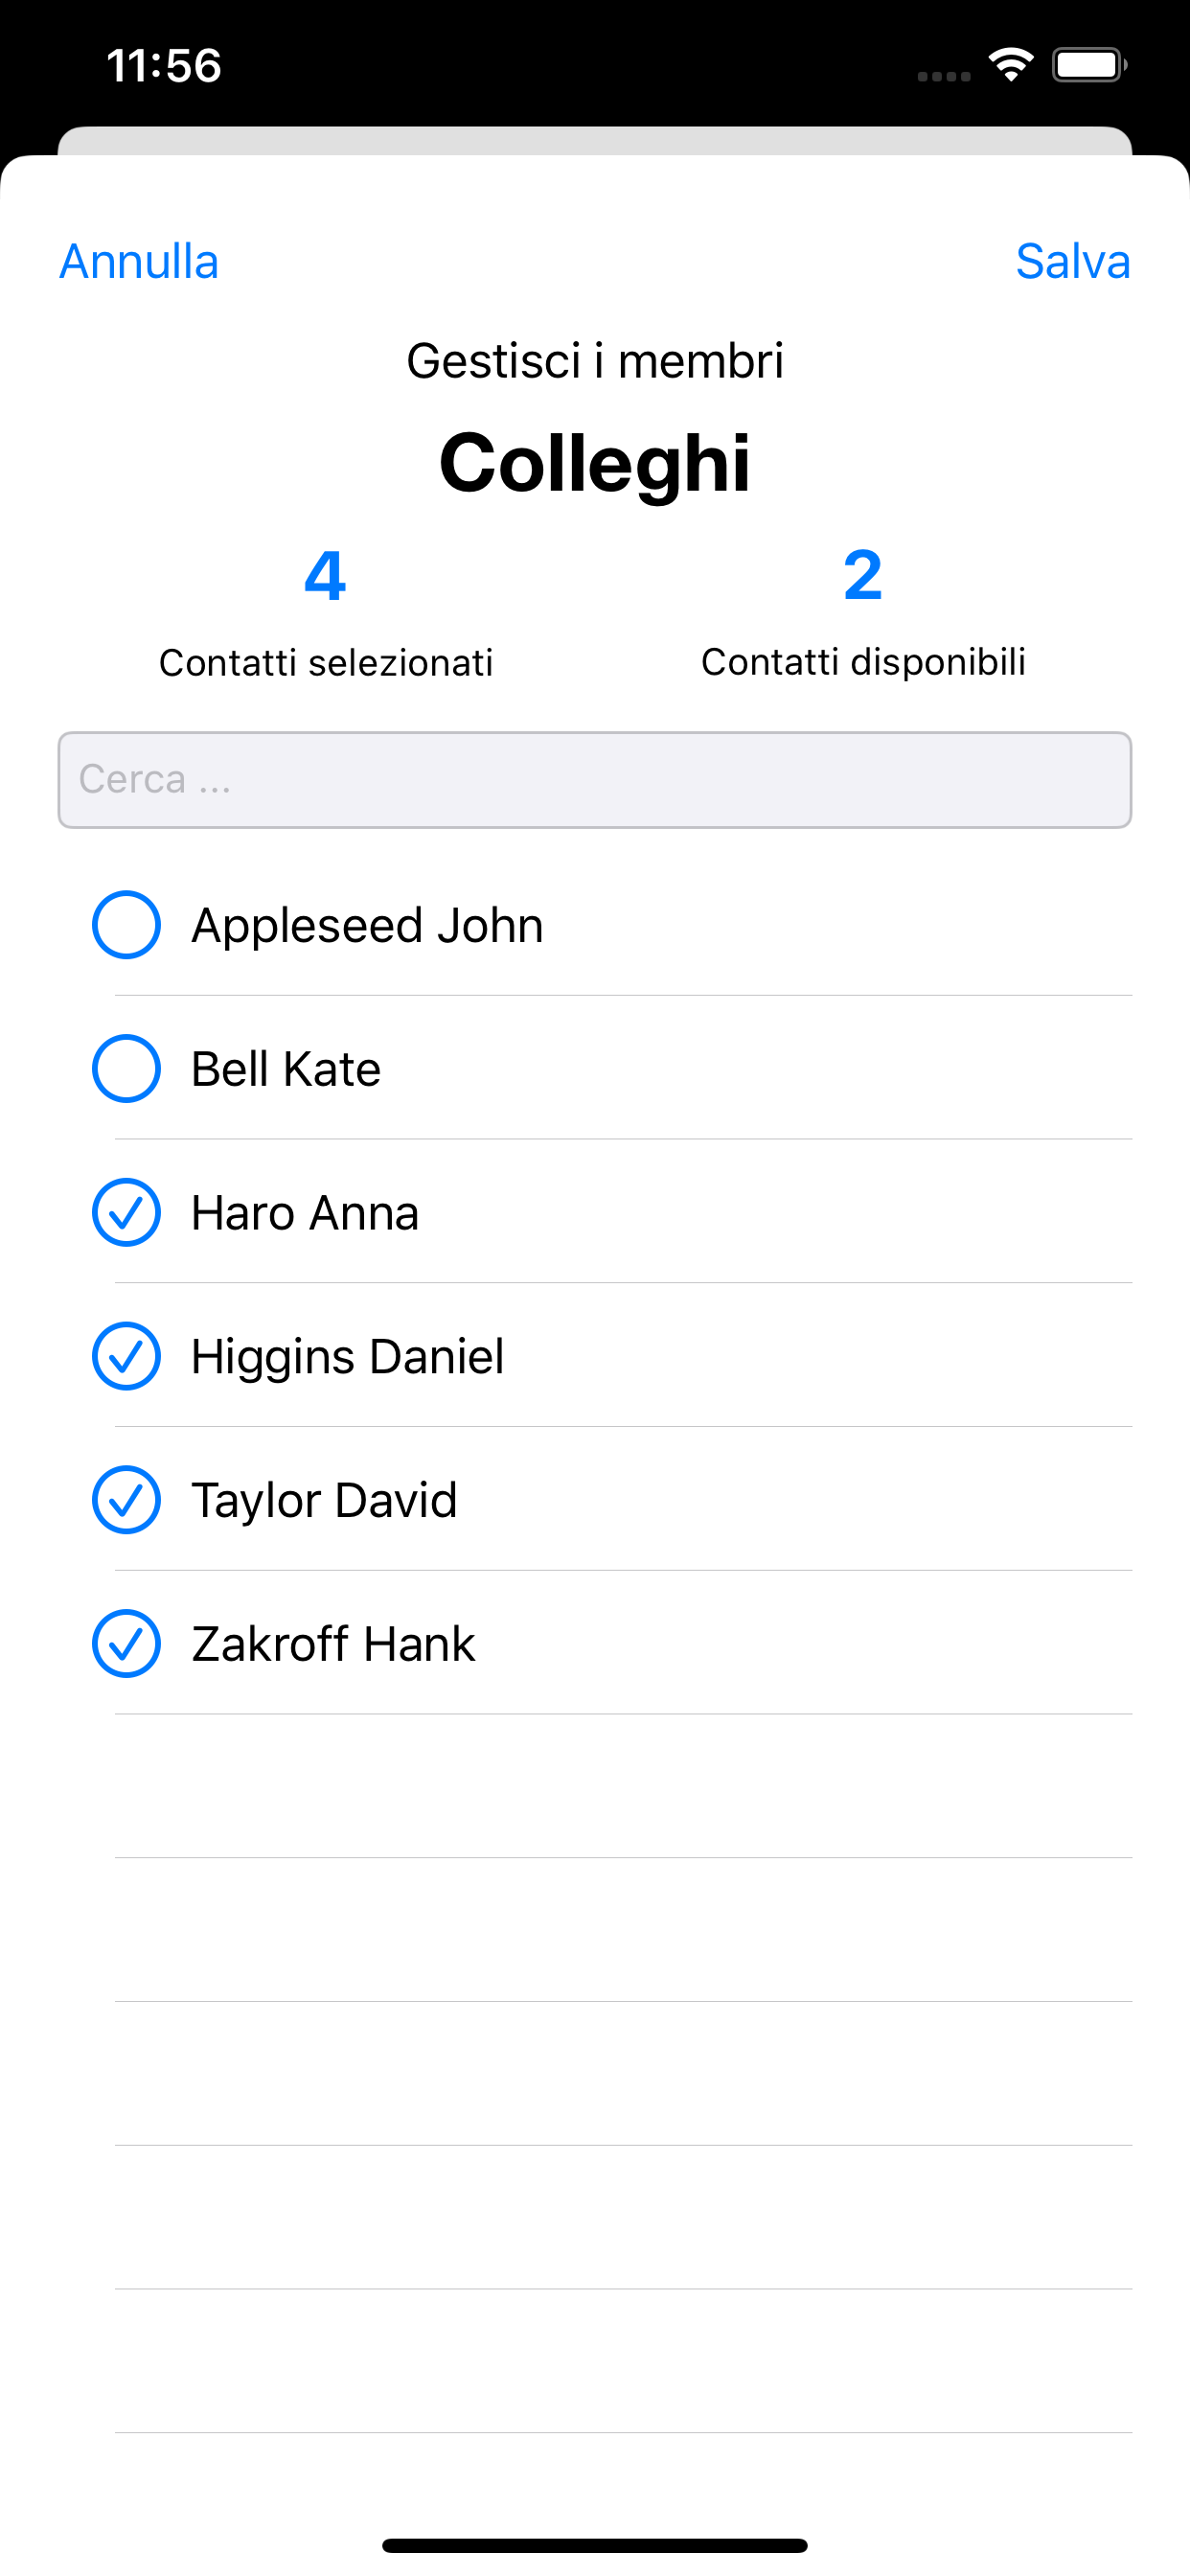Toggle the checkmark circle for Taylor David
1190x2576 pixels.
(x=126, y=1500)
